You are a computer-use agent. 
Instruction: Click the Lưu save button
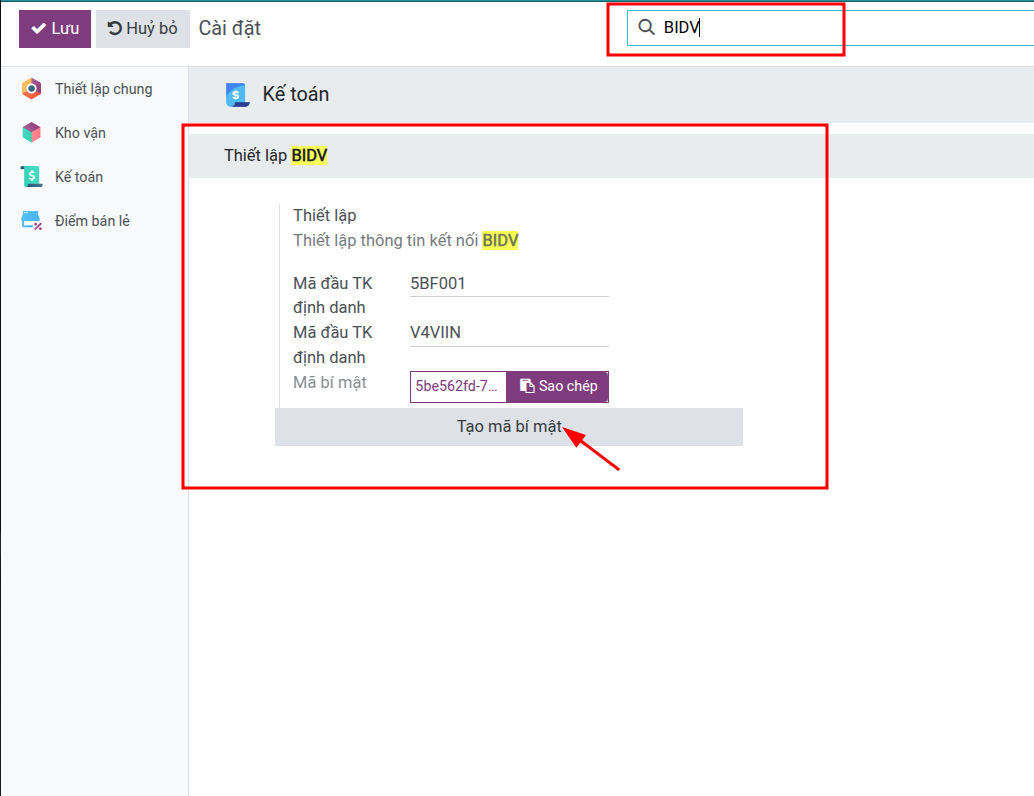(x=55, y=29)
